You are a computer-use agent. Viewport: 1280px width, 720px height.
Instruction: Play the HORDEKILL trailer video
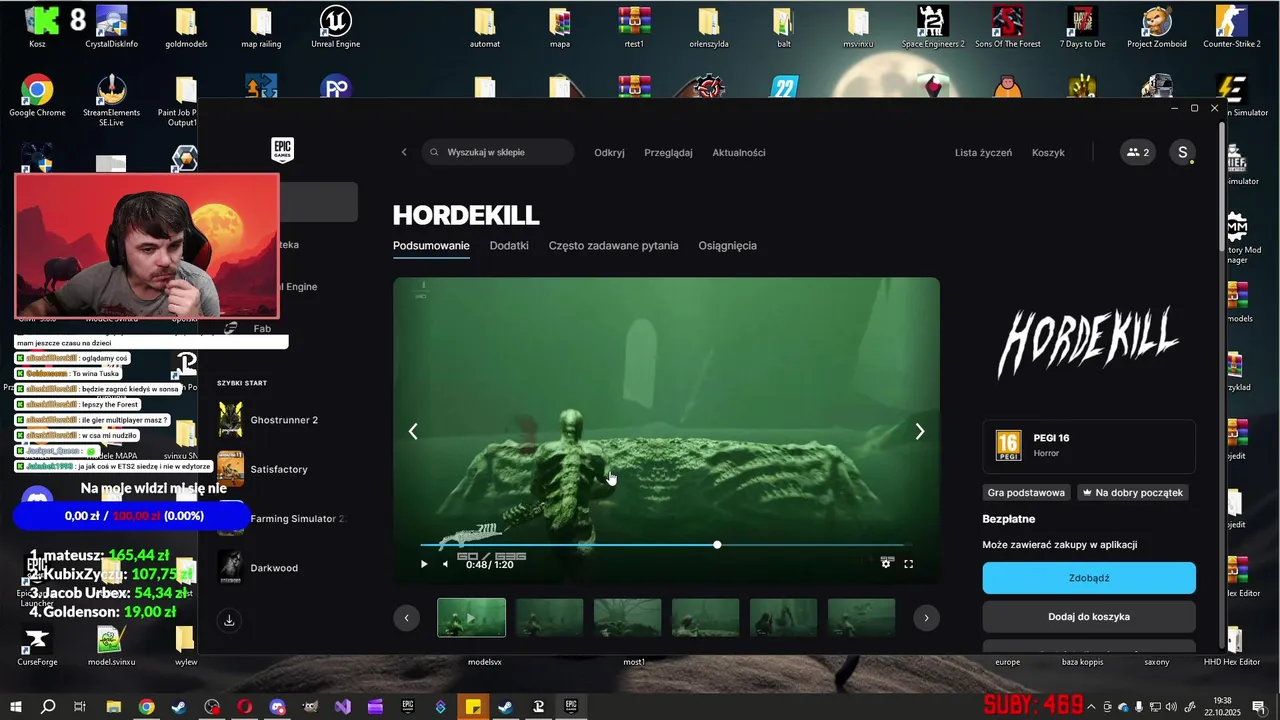pyautogui.click(x=423, y=564)
